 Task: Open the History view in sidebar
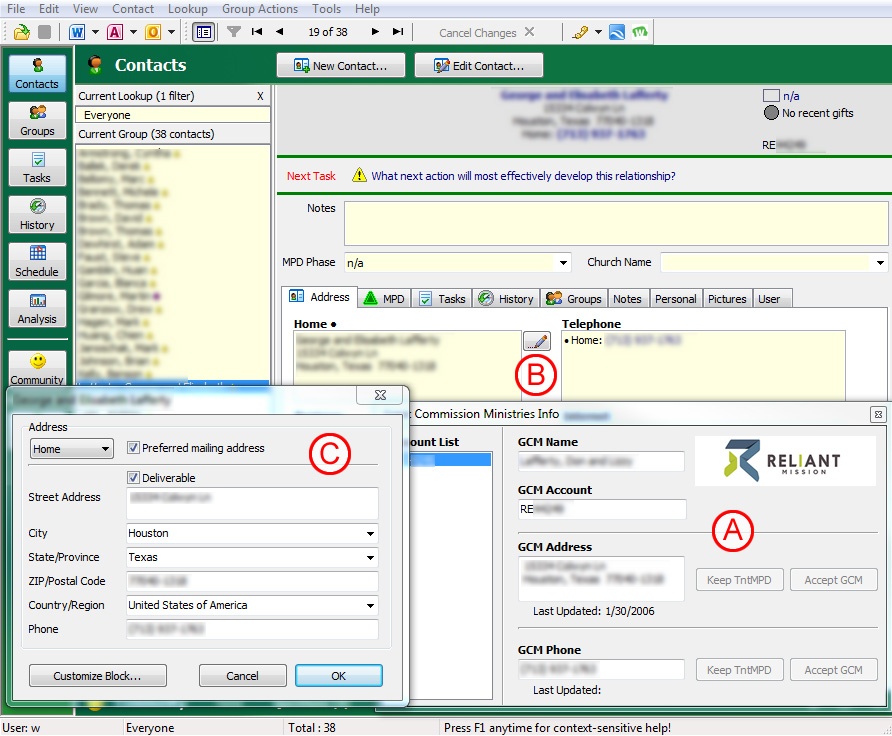(x=37, y=214)
